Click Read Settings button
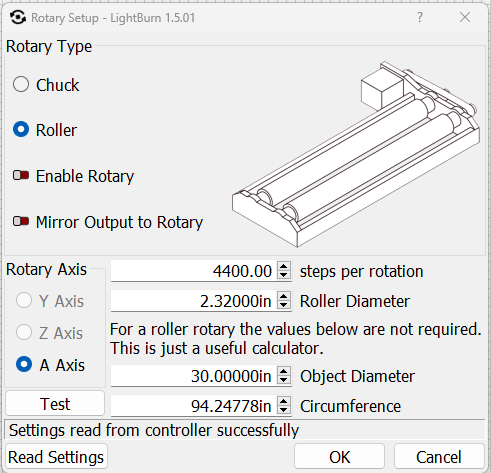 click(56, 456)
